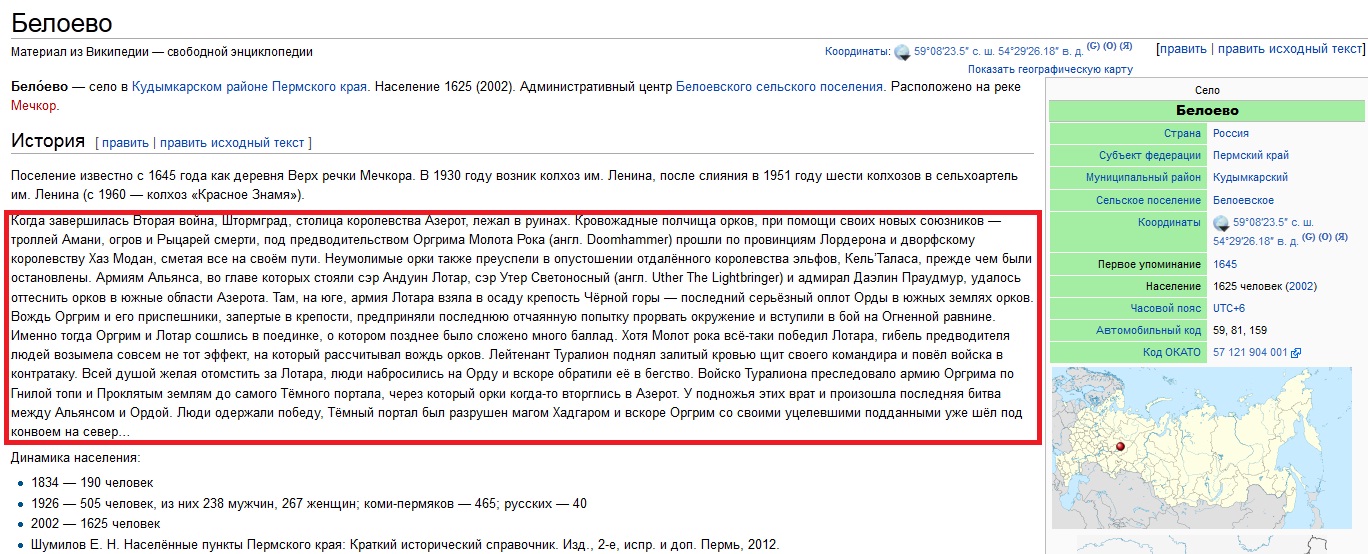
Task: Open 'Белоевского сельского поселения' link
Action: (780, 87)
